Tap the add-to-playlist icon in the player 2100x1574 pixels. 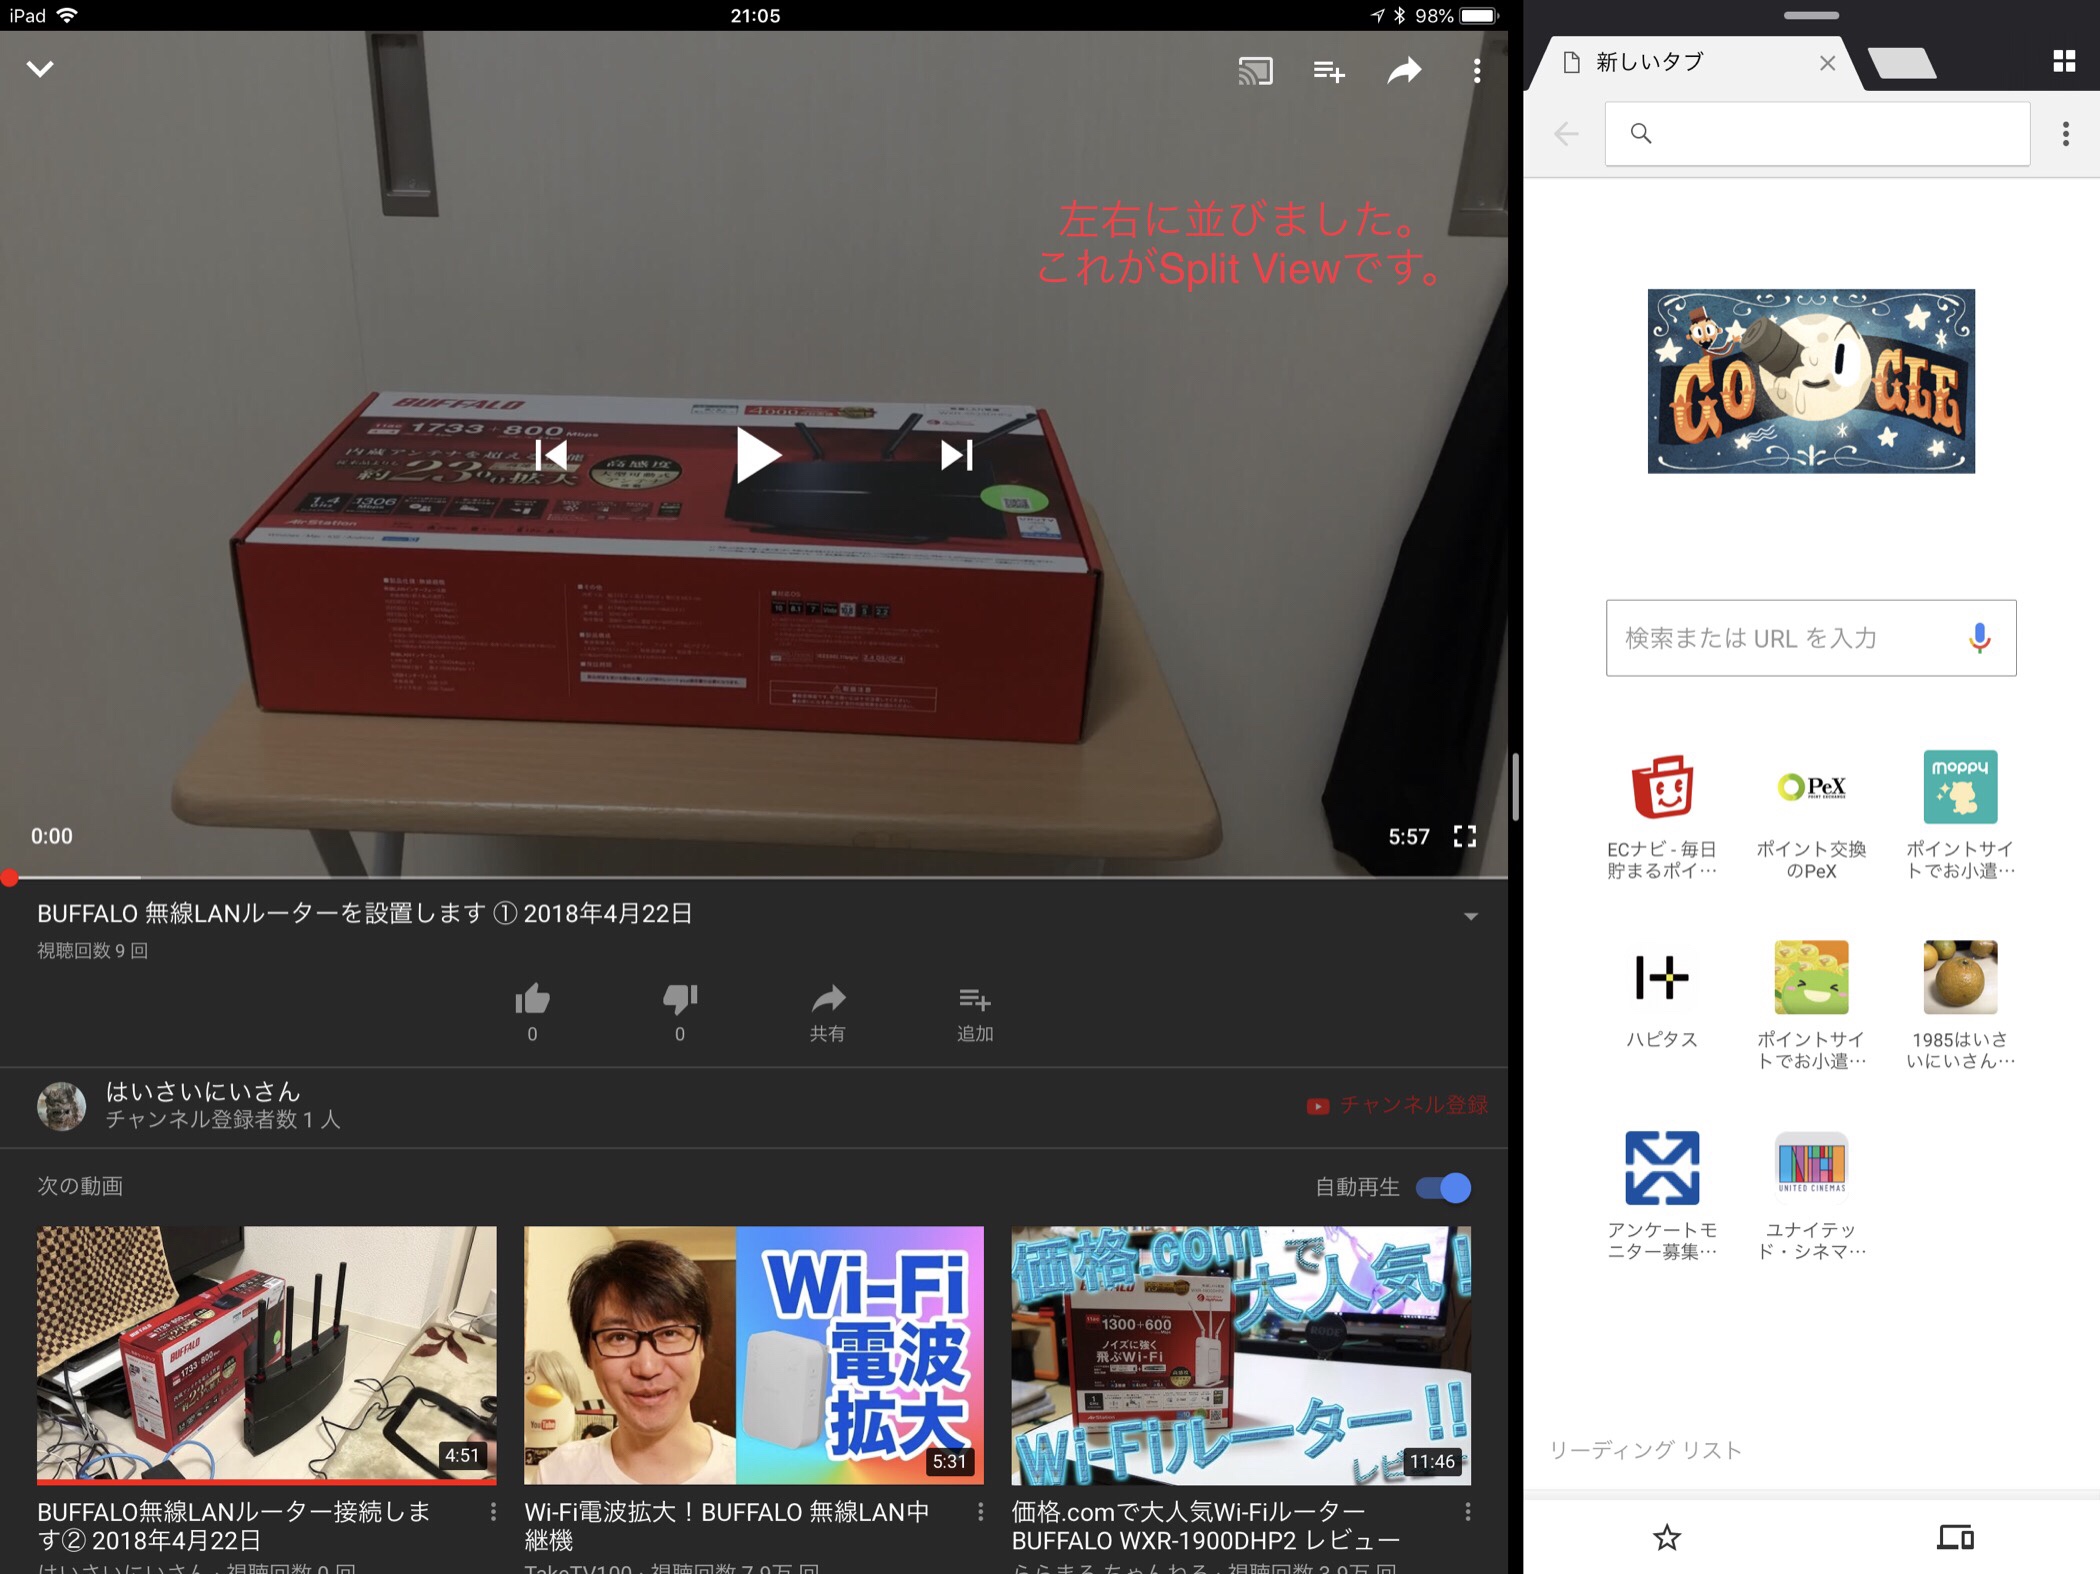click(1328, 71)
